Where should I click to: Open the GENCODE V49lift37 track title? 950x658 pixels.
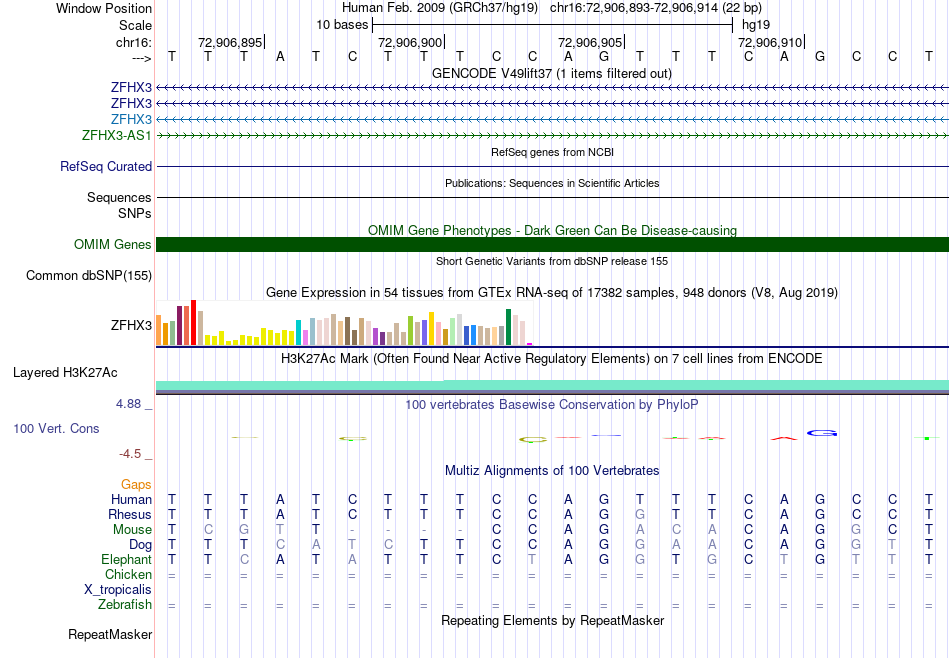pyautogui.click(x=552, y=73)
